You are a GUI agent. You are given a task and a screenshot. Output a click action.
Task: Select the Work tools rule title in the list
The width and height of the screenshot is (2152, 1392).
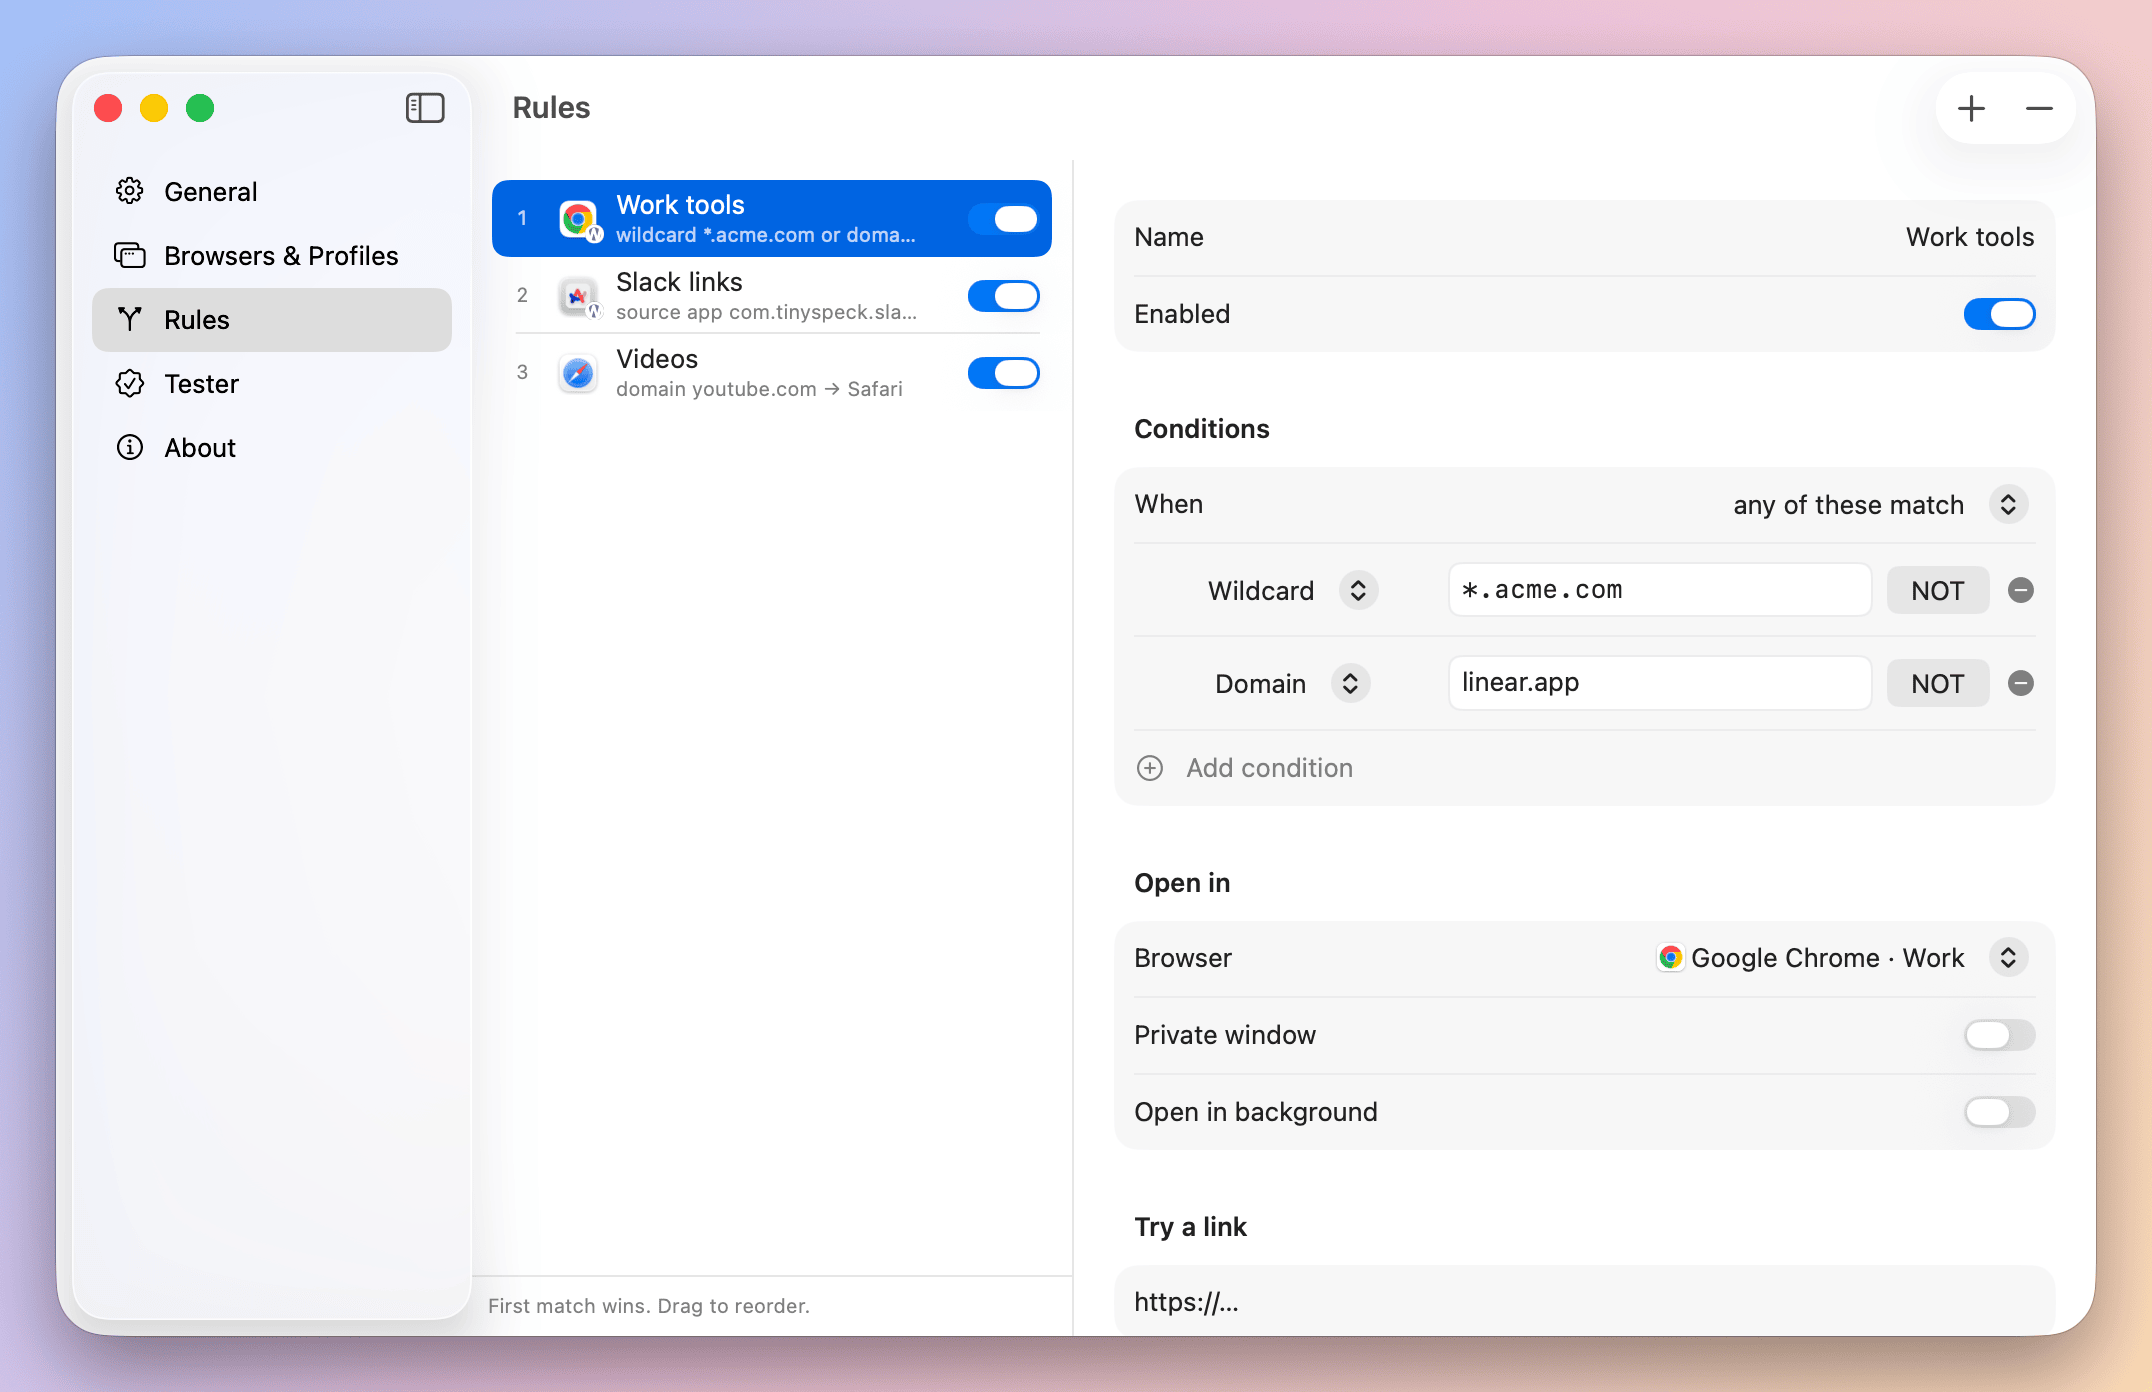tap(680, 205)
